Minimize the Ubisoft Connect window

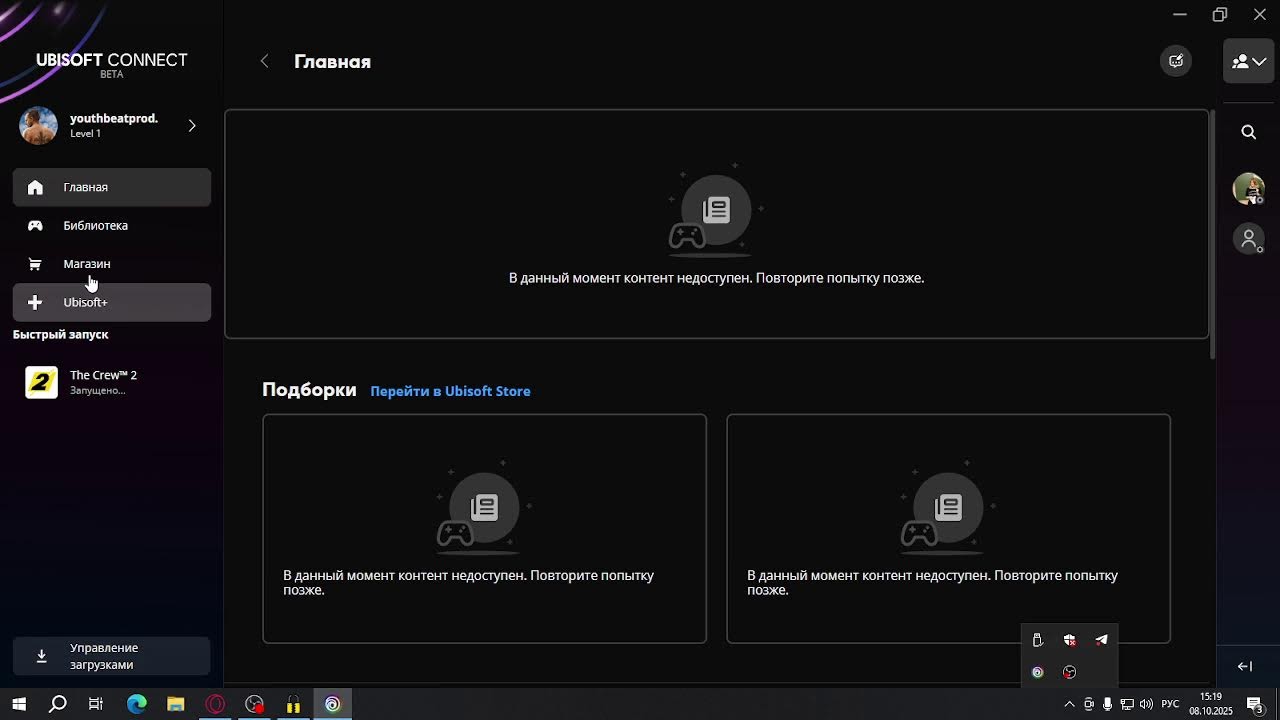pos(1180,14)
